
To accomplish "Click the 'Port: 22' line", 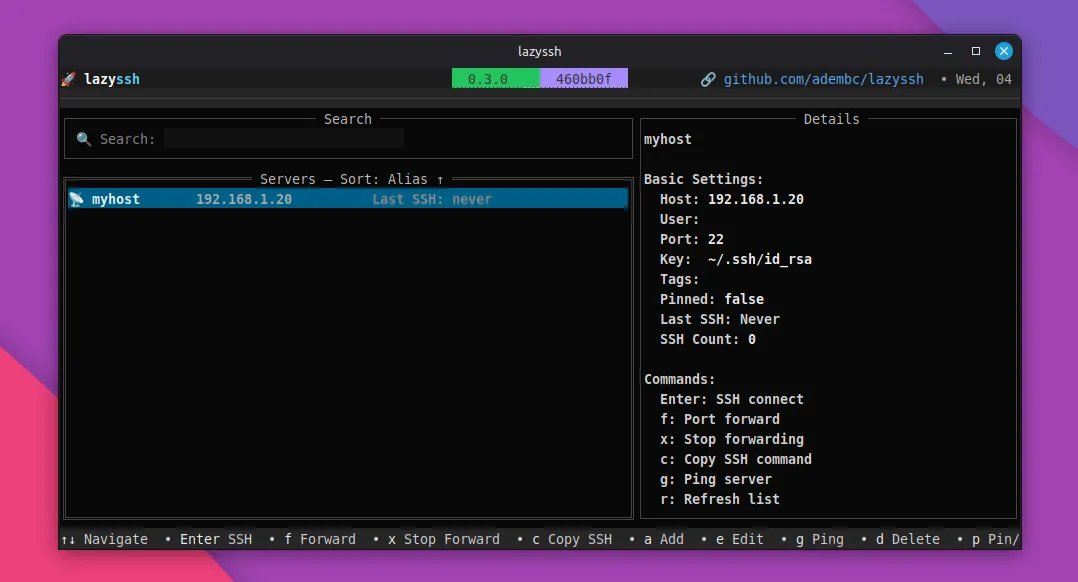I will pos(692,239).
